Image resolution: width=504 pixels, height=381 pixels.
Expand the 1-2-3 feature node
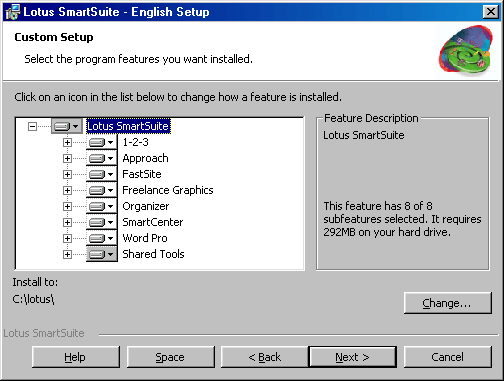coord(67,142)
